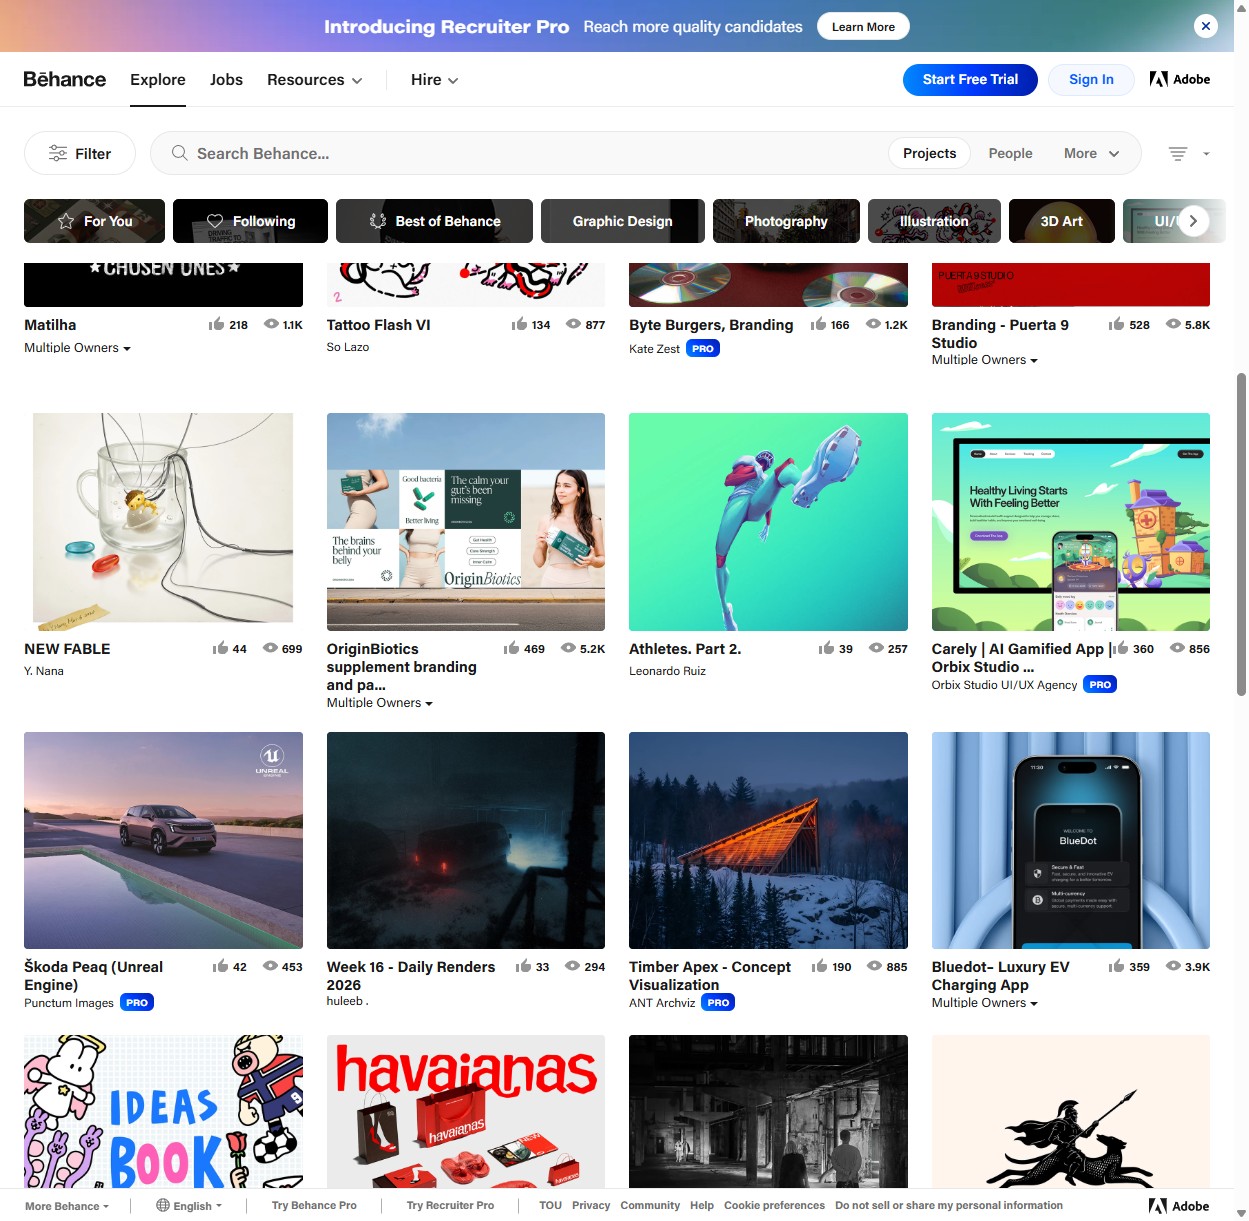Open havaianas project thumbnail
Image resolution: width=1249 pixels, height=1221 pixels.
click(x=466, y=1112)
